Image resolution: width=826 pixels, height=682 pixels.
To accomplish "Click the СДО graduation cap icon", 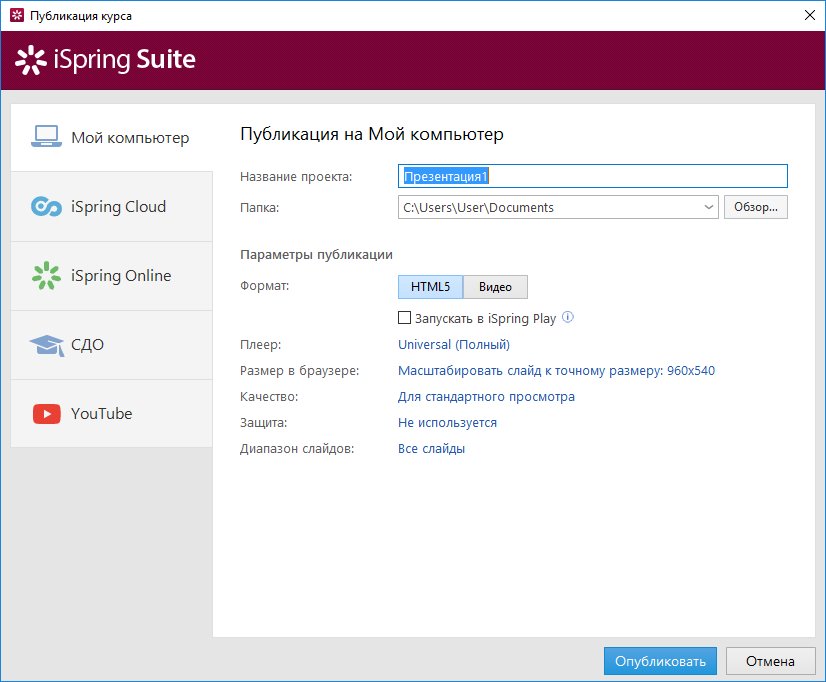I will coord(47,345).
